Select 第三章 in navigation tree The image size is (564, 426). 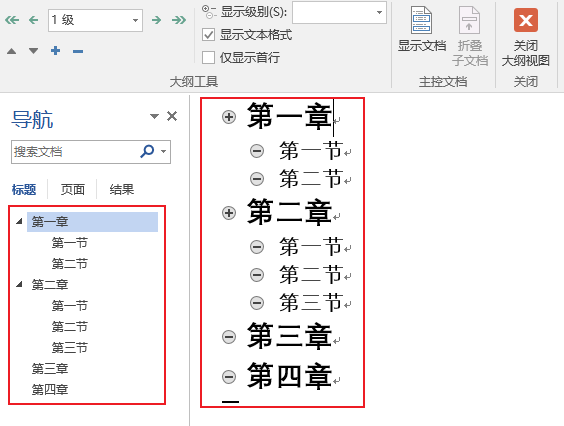click(50, 368)
